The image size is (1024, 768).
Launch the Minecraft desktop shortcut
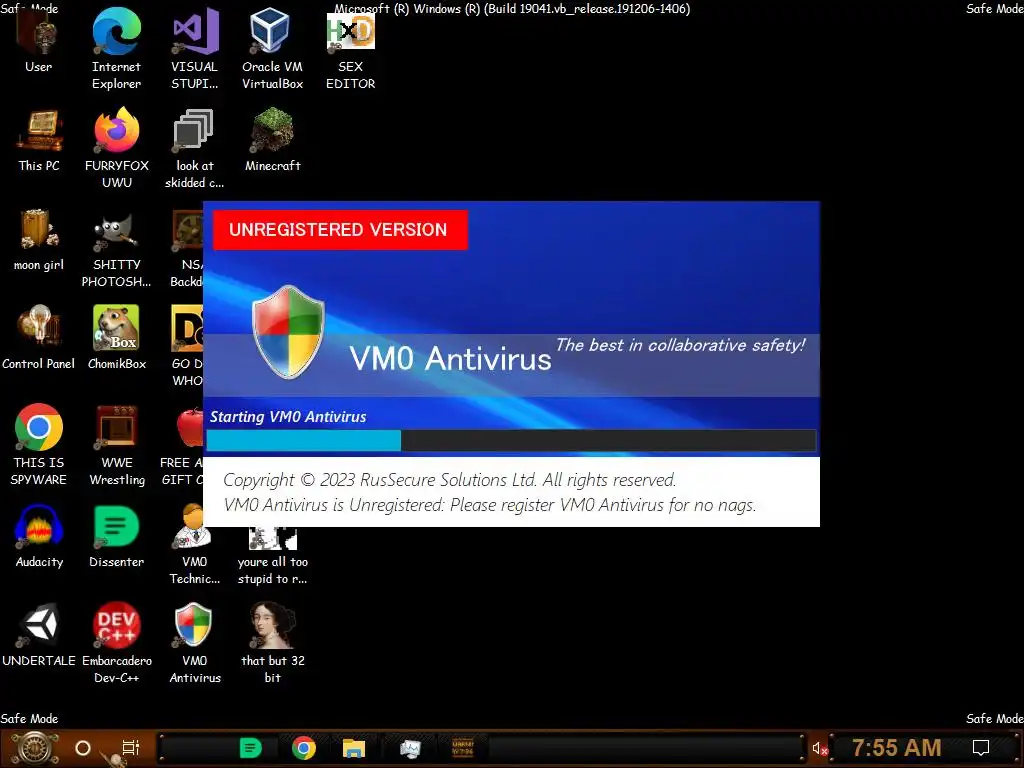tap(272, 141)
